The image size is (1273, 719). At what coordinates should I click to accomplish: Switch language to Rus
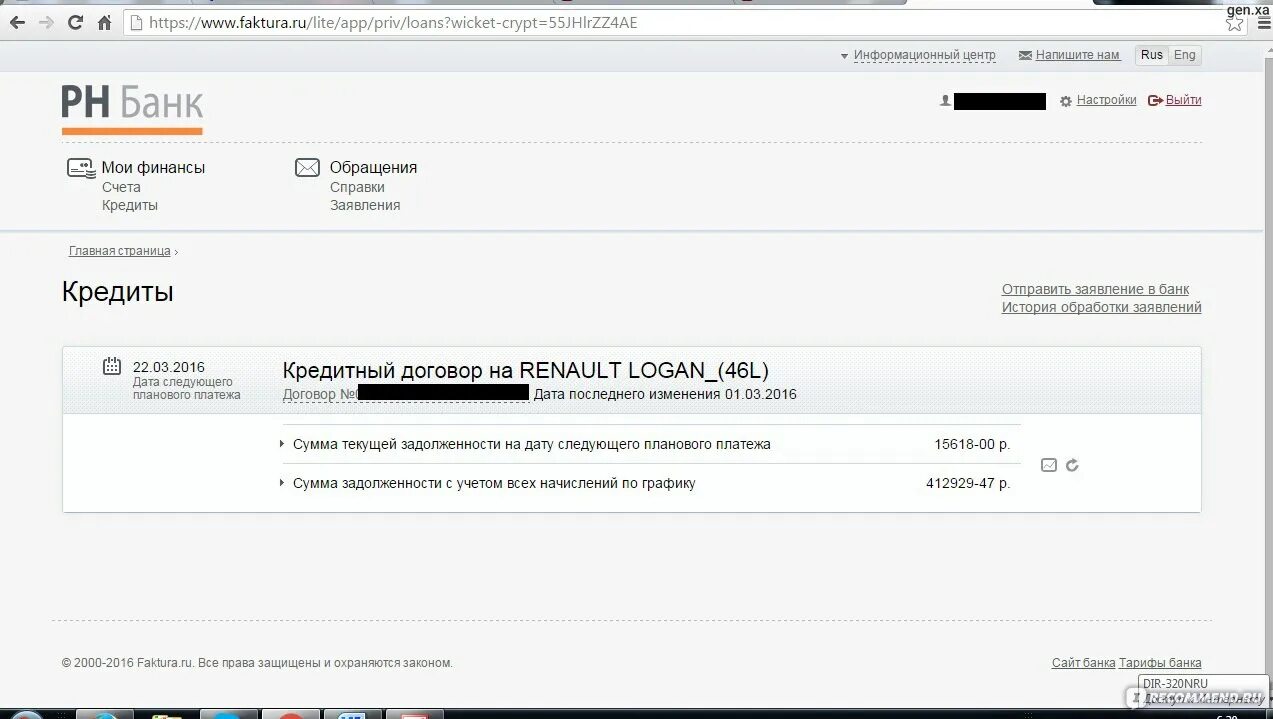(x=1152, y=55)
